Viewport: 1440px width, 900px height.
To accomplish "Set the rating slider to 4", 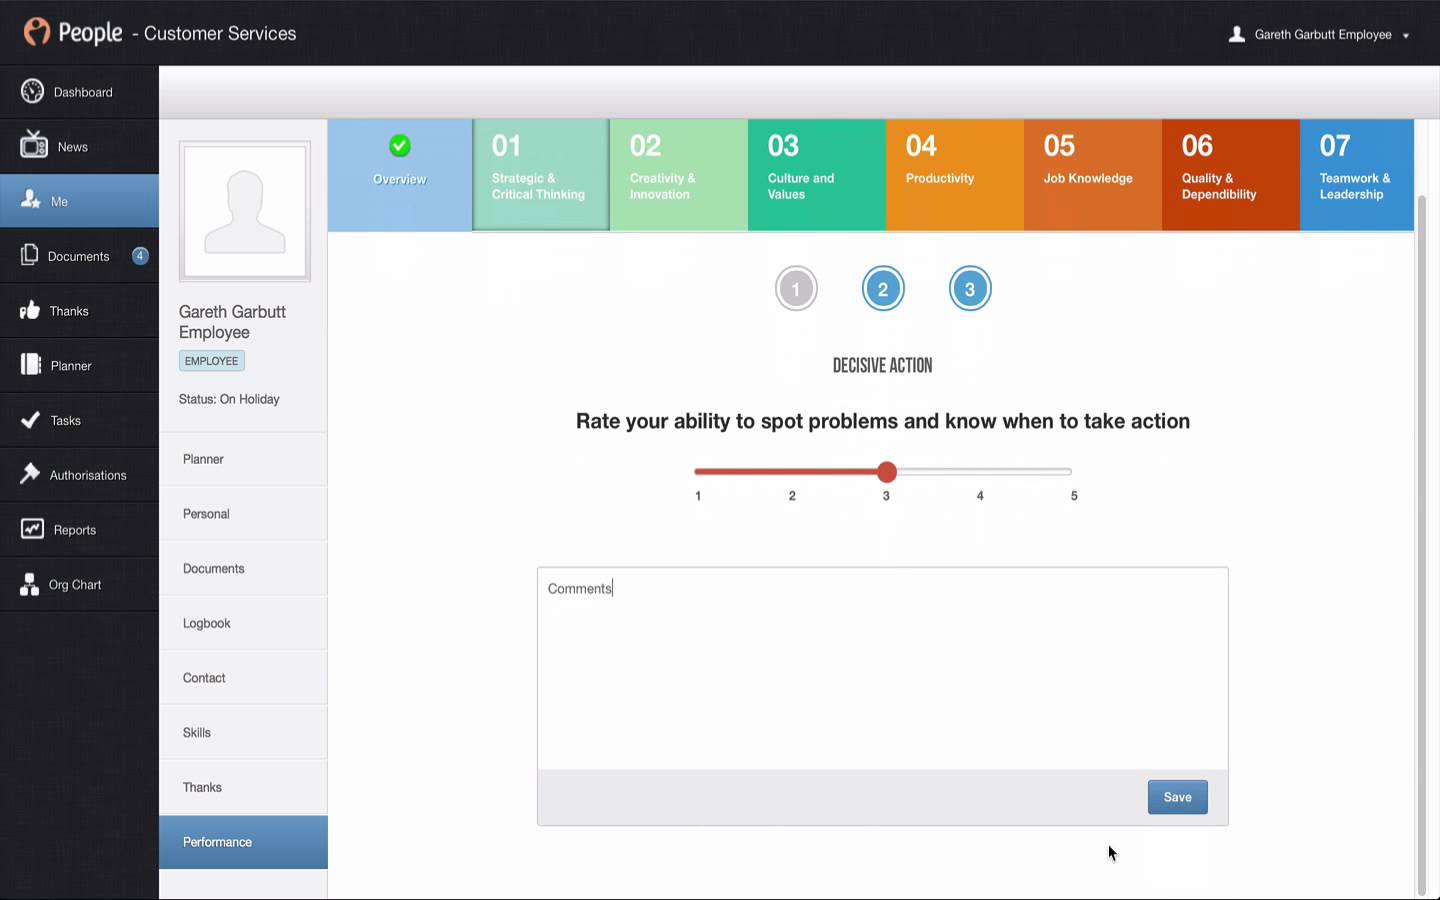I will tap(980, 472).
